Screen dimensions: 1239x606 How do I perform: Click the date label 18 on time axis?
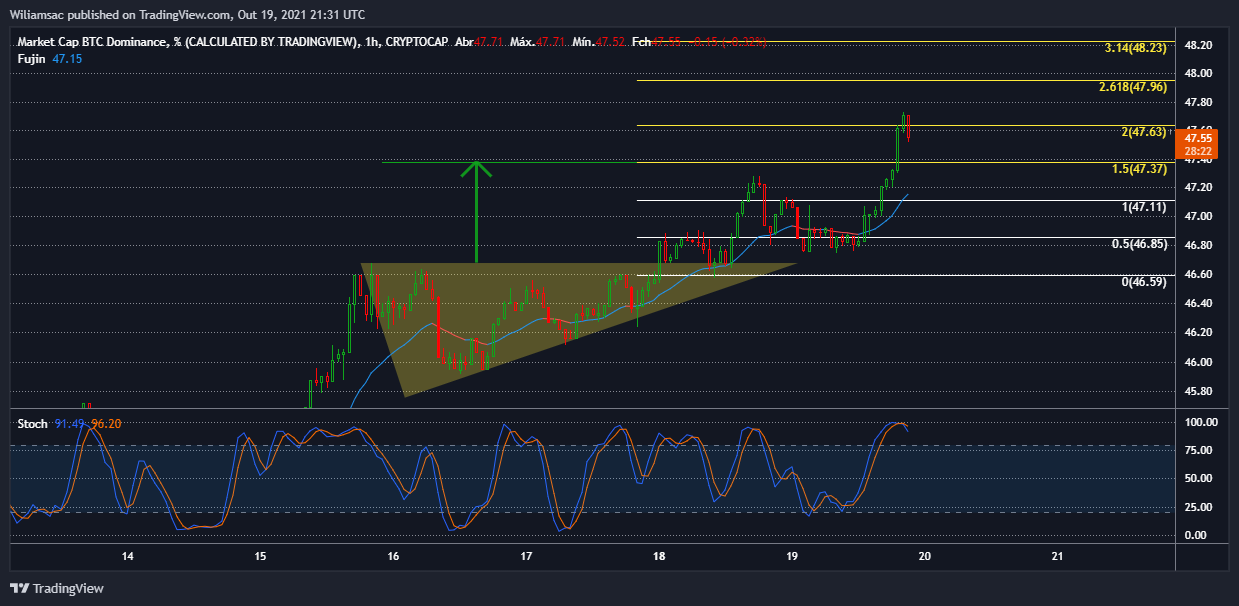point(659,557)
